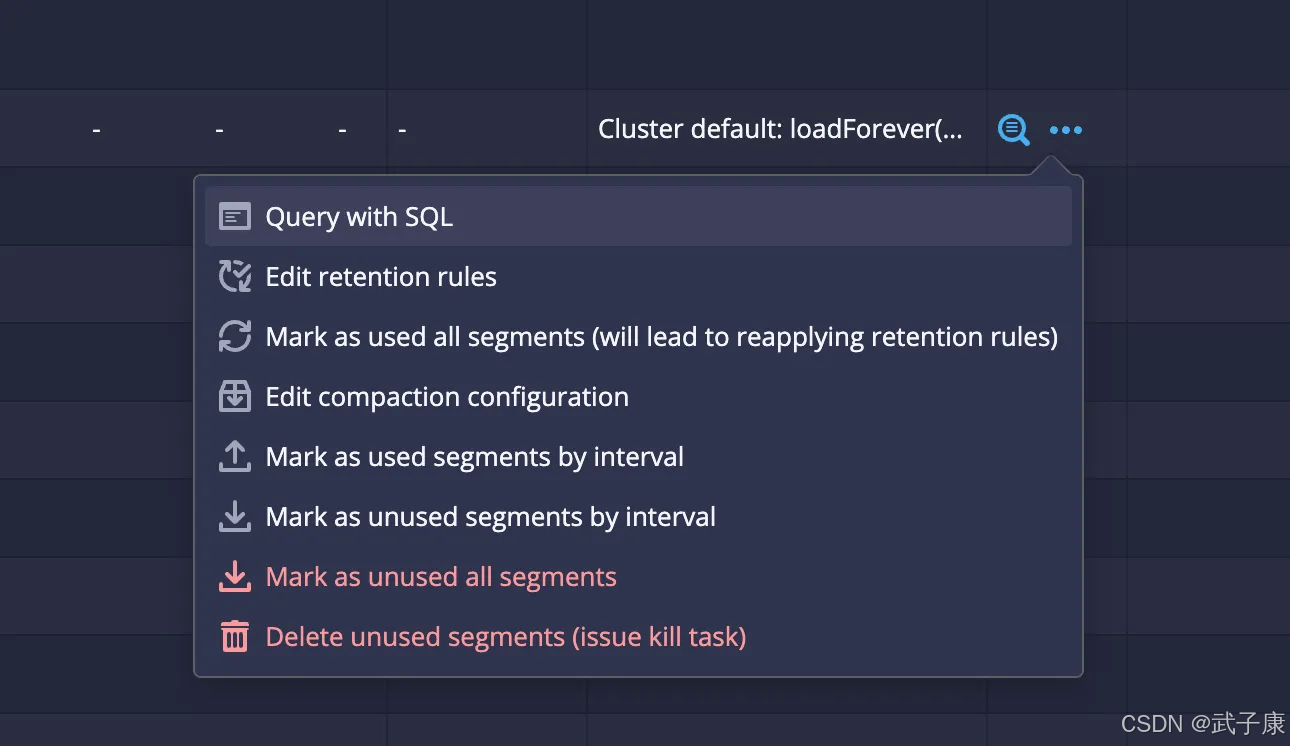Select Delete unused segments (issue kill task)
This screenshot has height=746, width=1290.
coord(506,637)
